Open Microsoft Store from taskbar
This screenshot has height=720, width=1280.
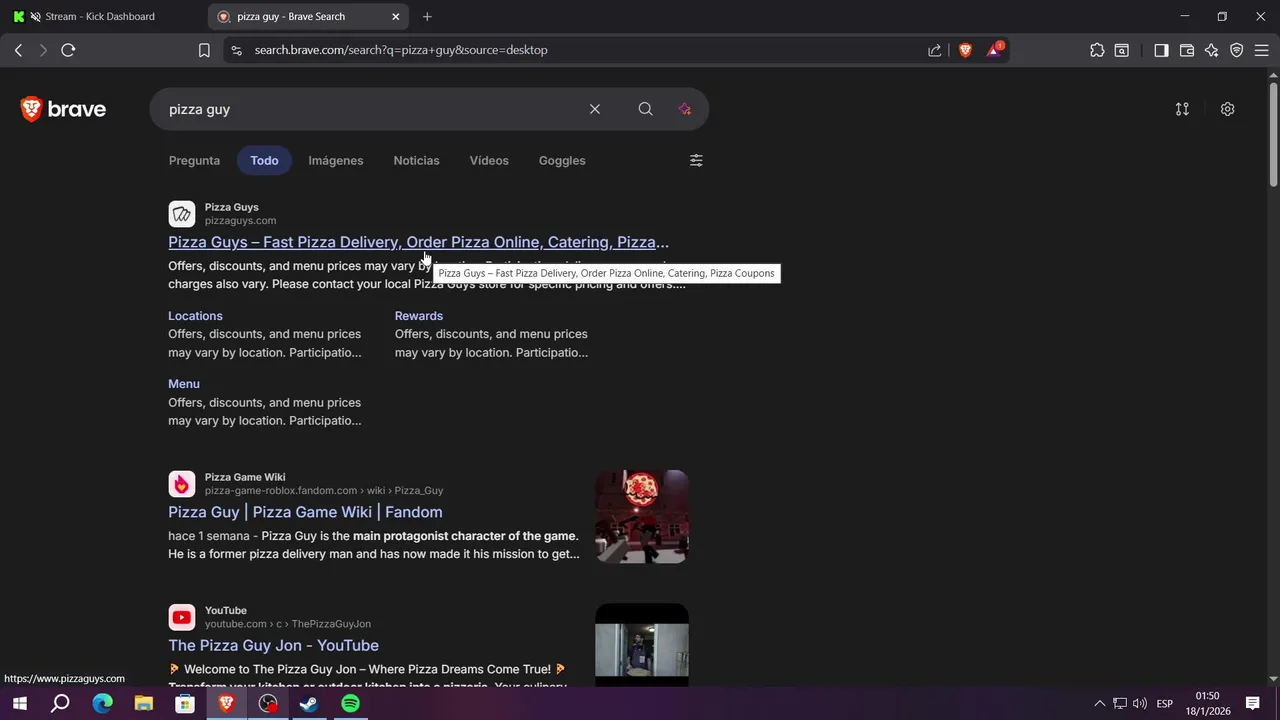pyautogui.click(x=185, y=704)
